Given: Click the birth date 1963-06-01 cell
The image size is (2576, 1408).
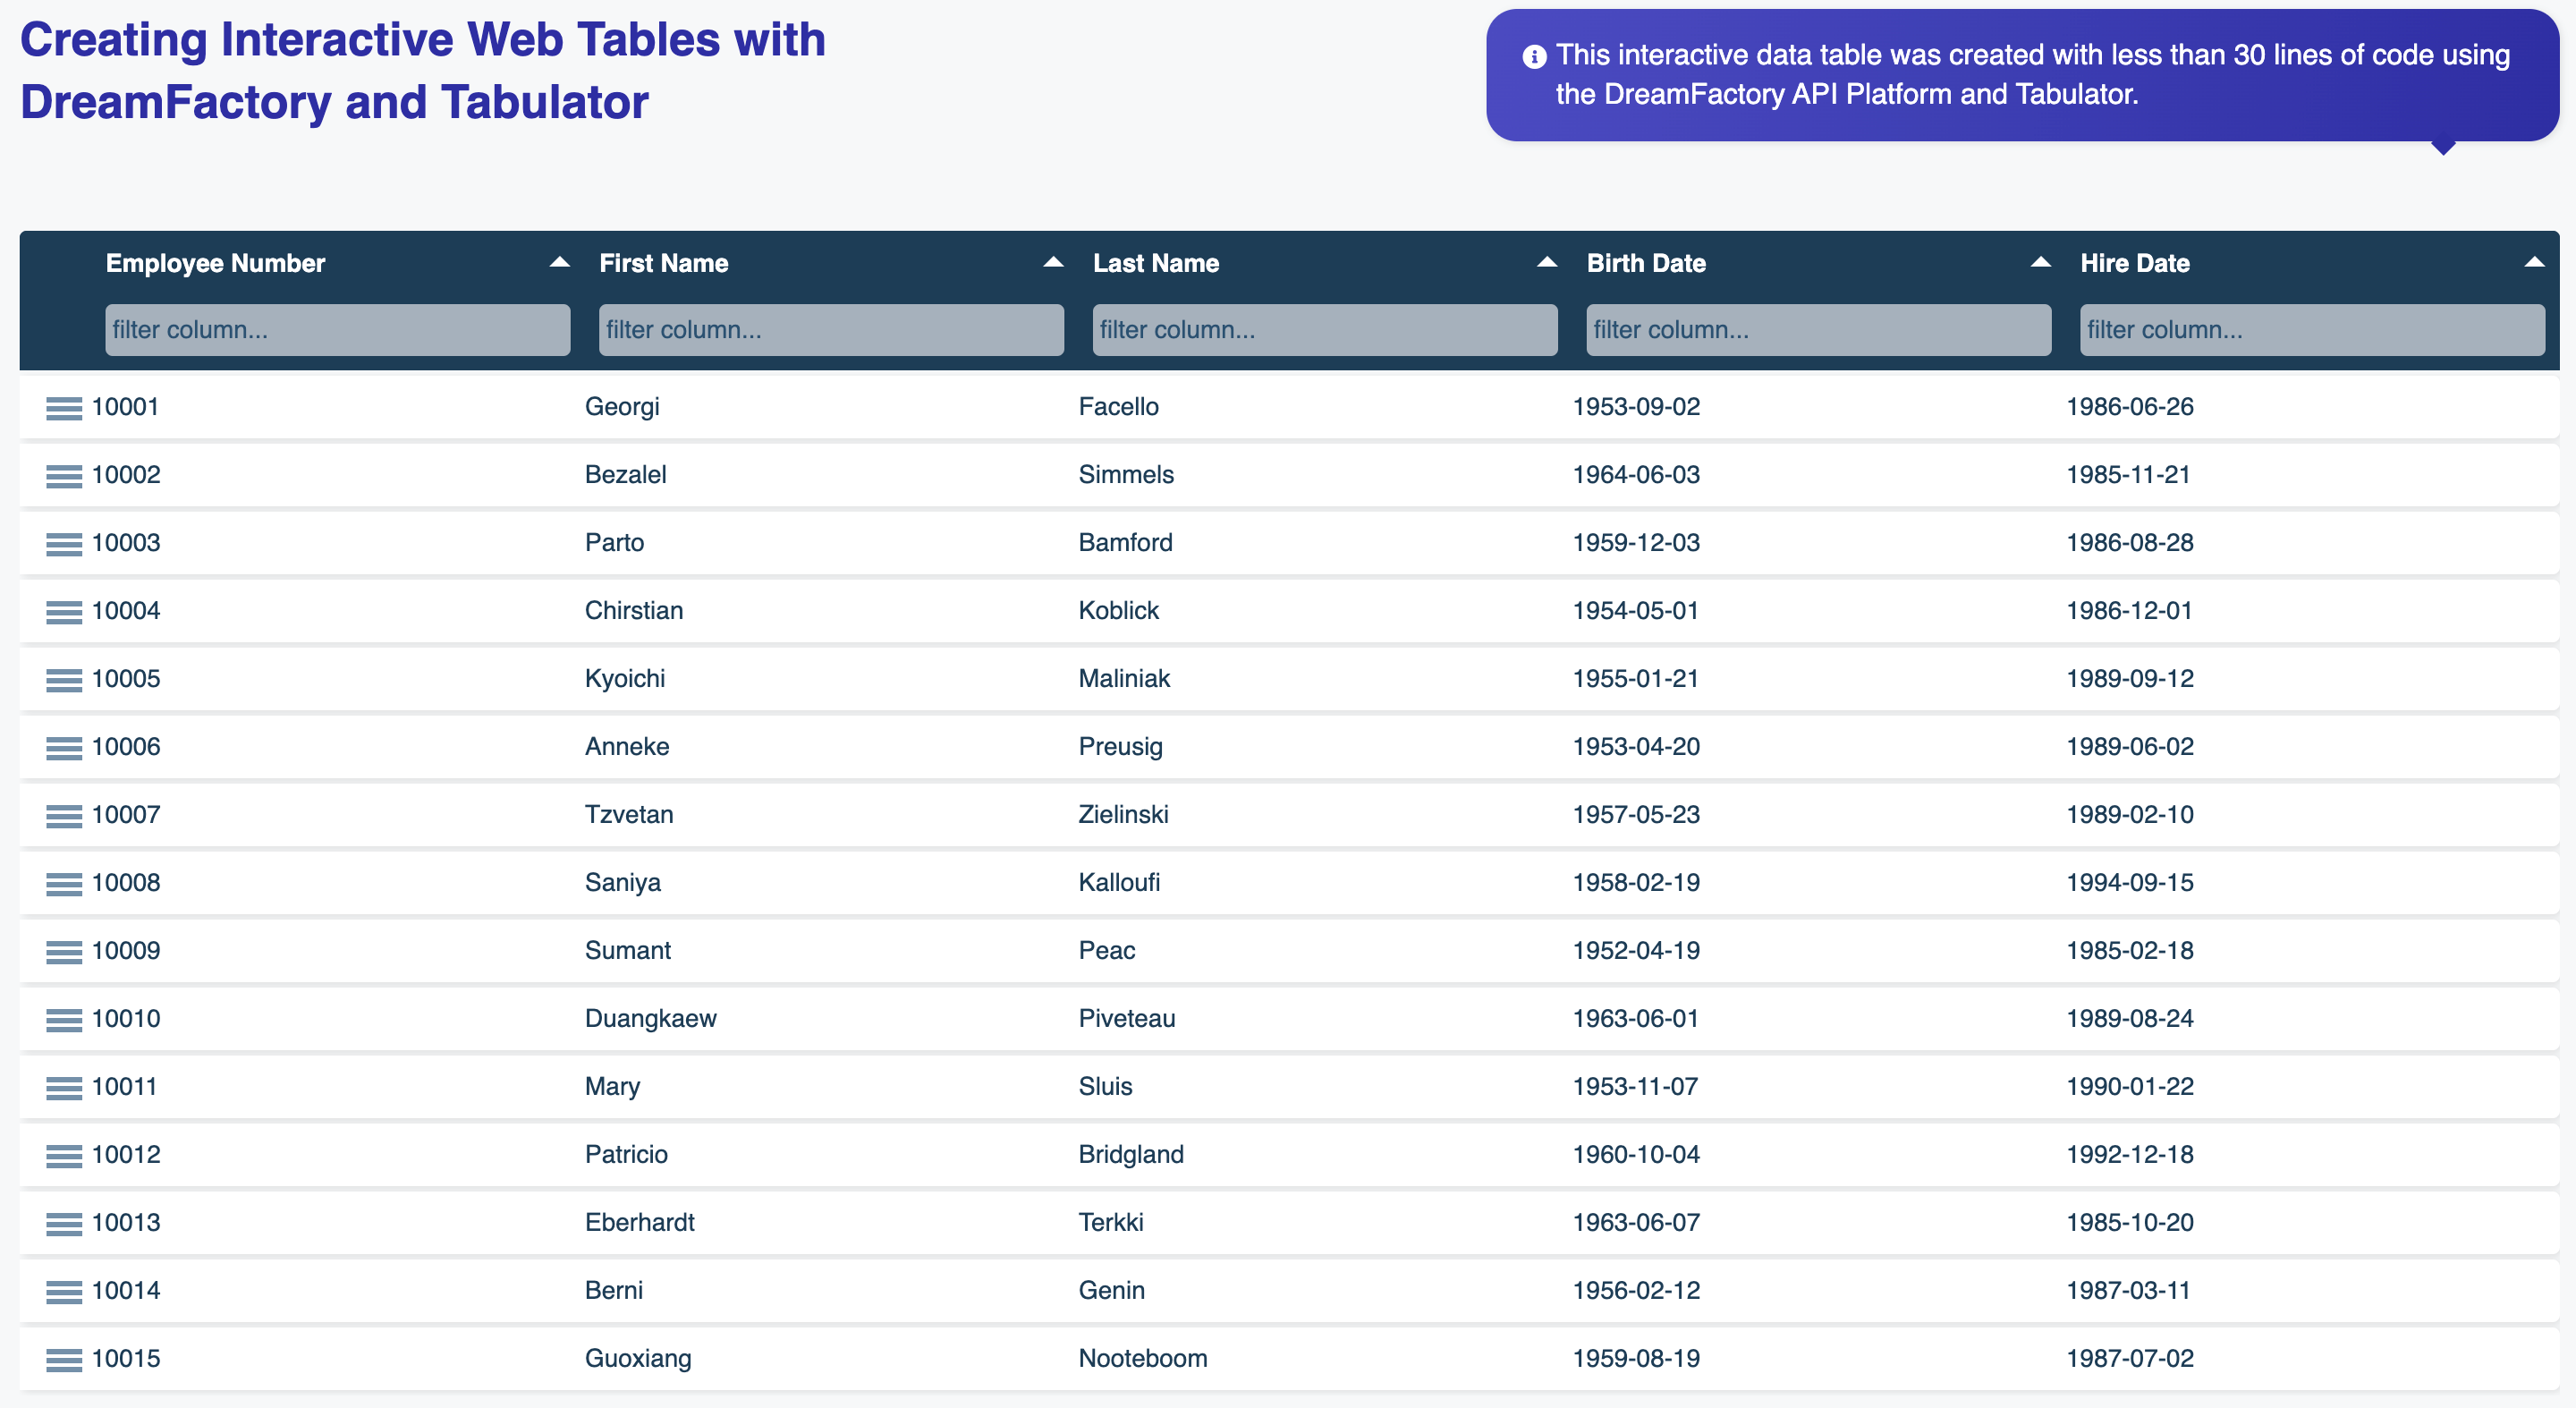Looking at the screenshot, I should pos(1635,1019).
